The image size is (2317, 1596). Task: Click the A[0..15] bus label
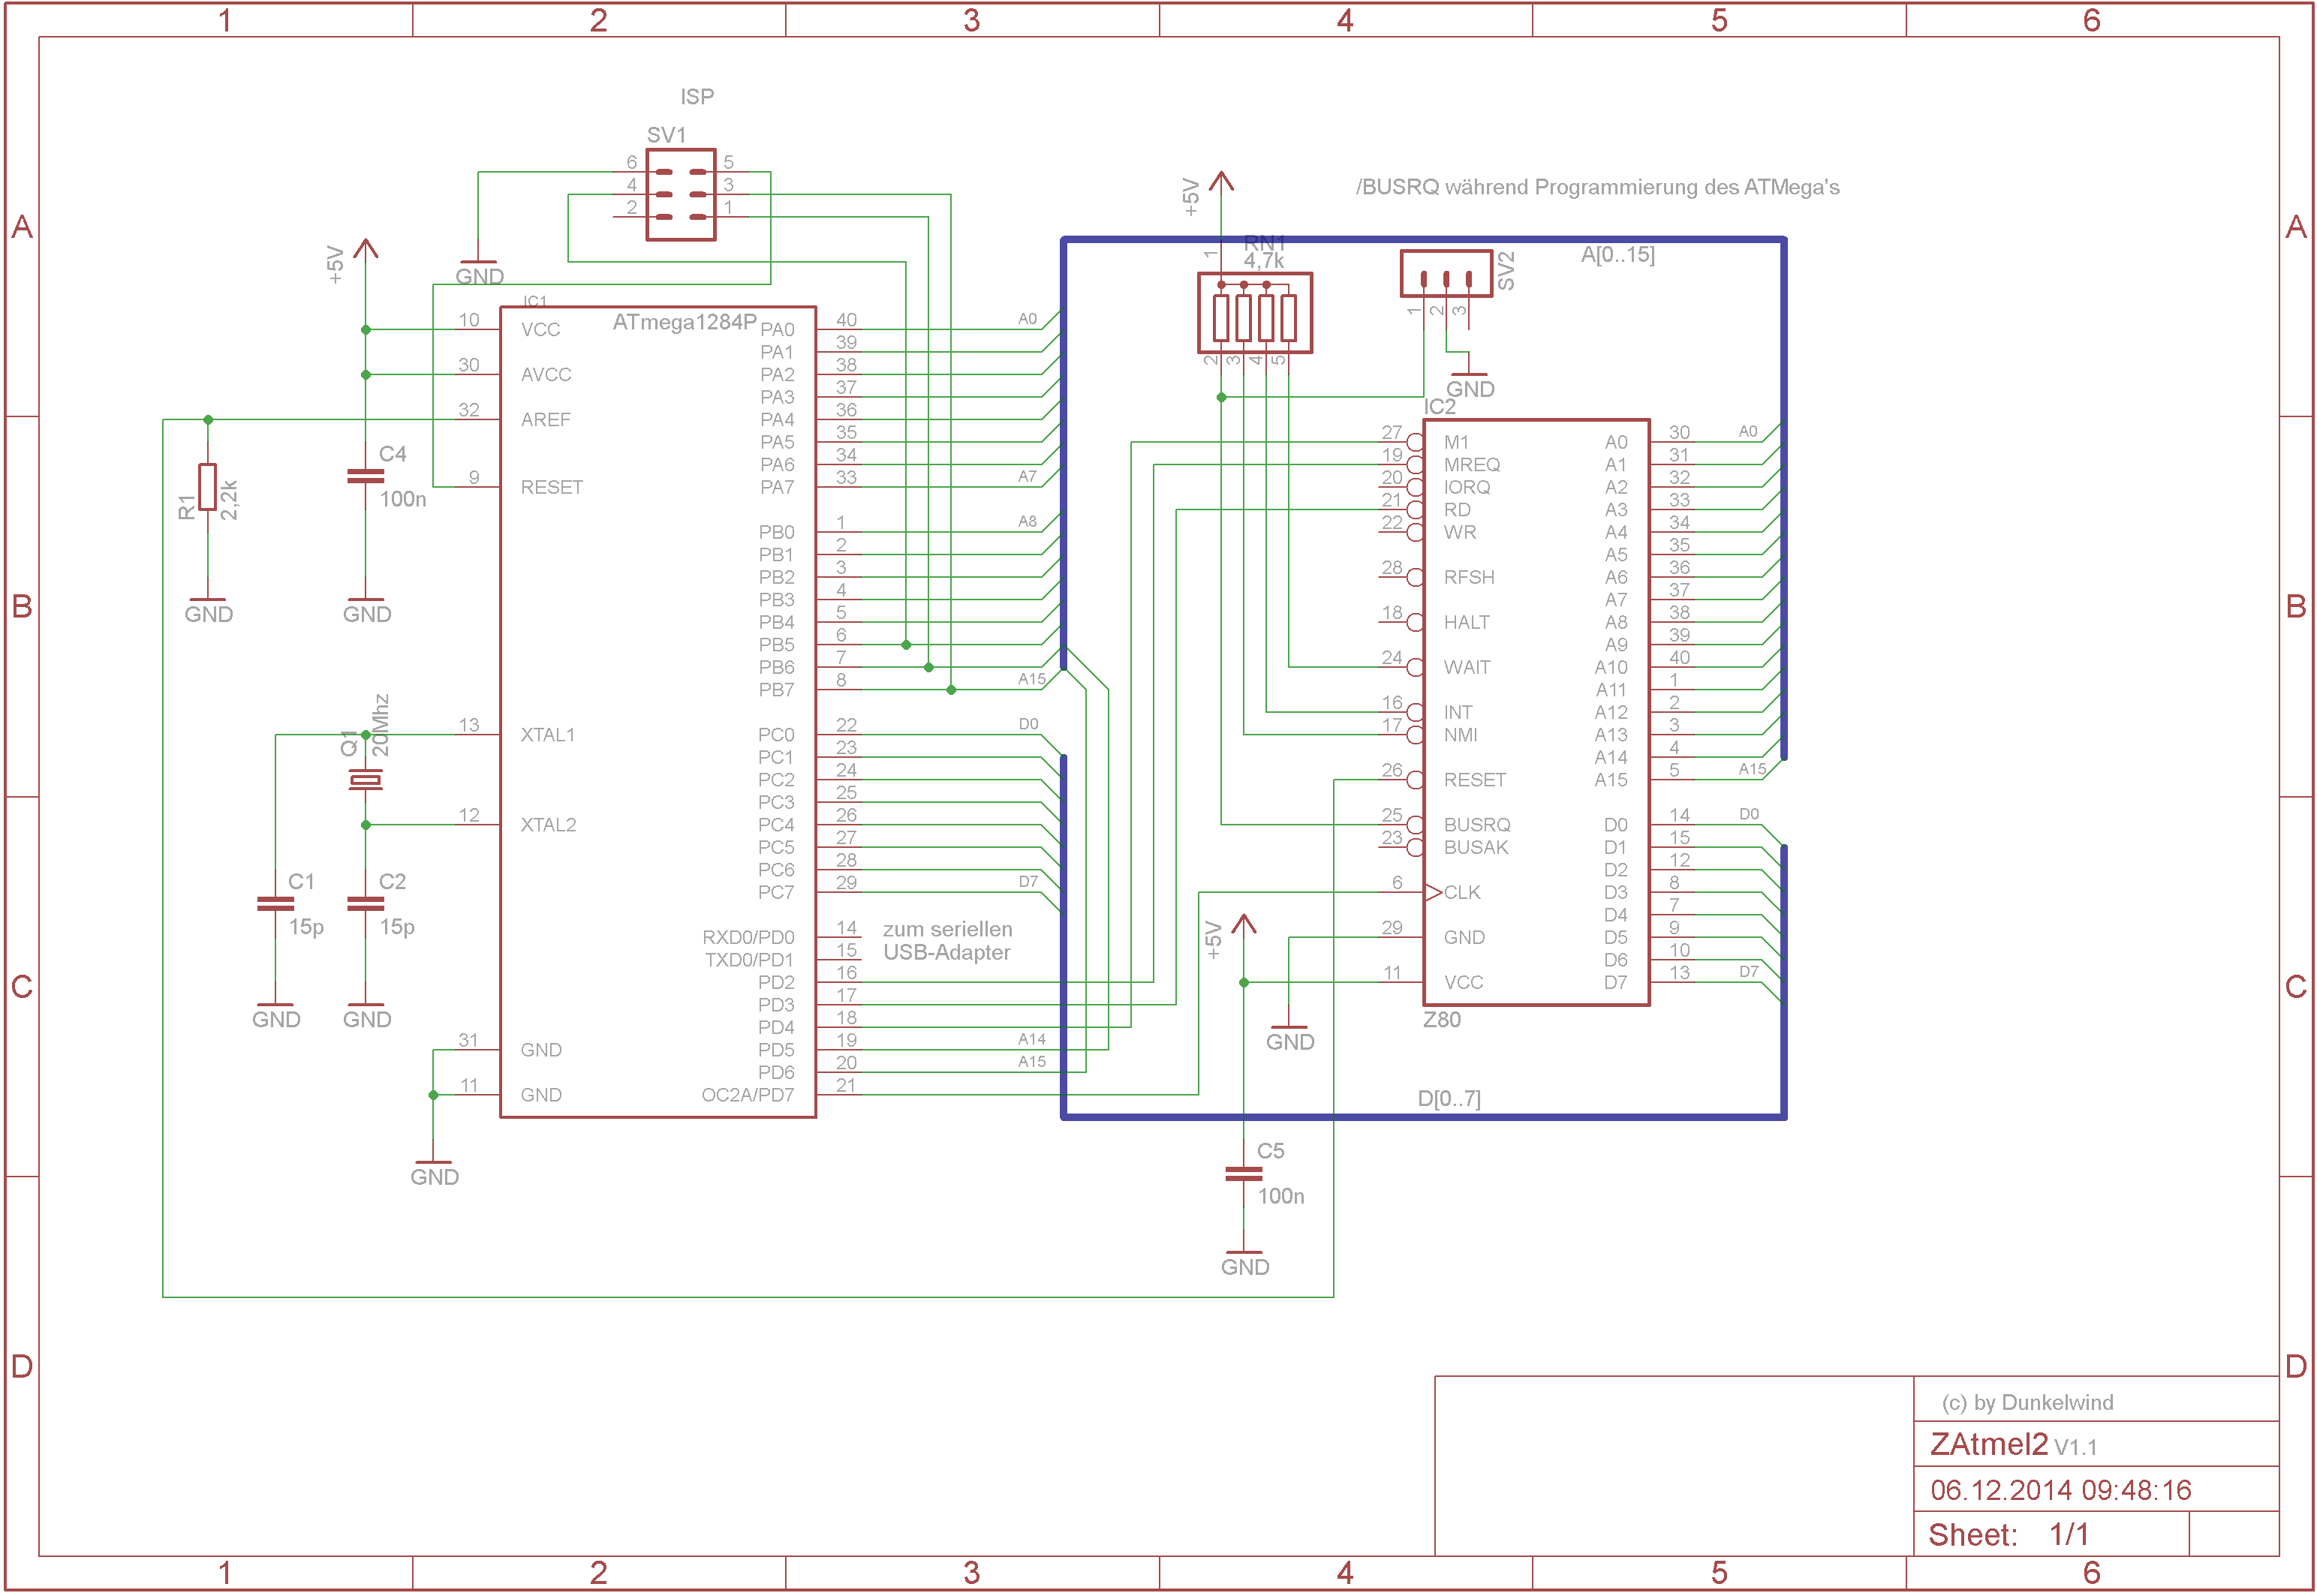(1617, 255)
